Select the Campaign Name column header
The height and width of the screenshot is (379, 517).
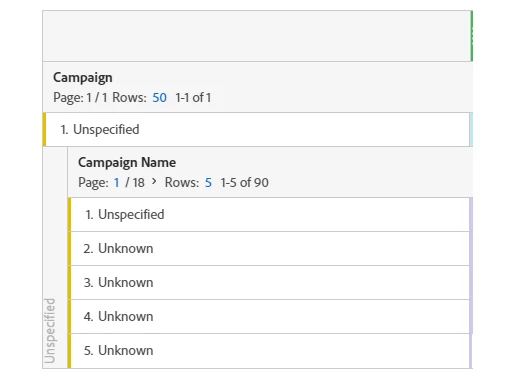pos(127,162)
